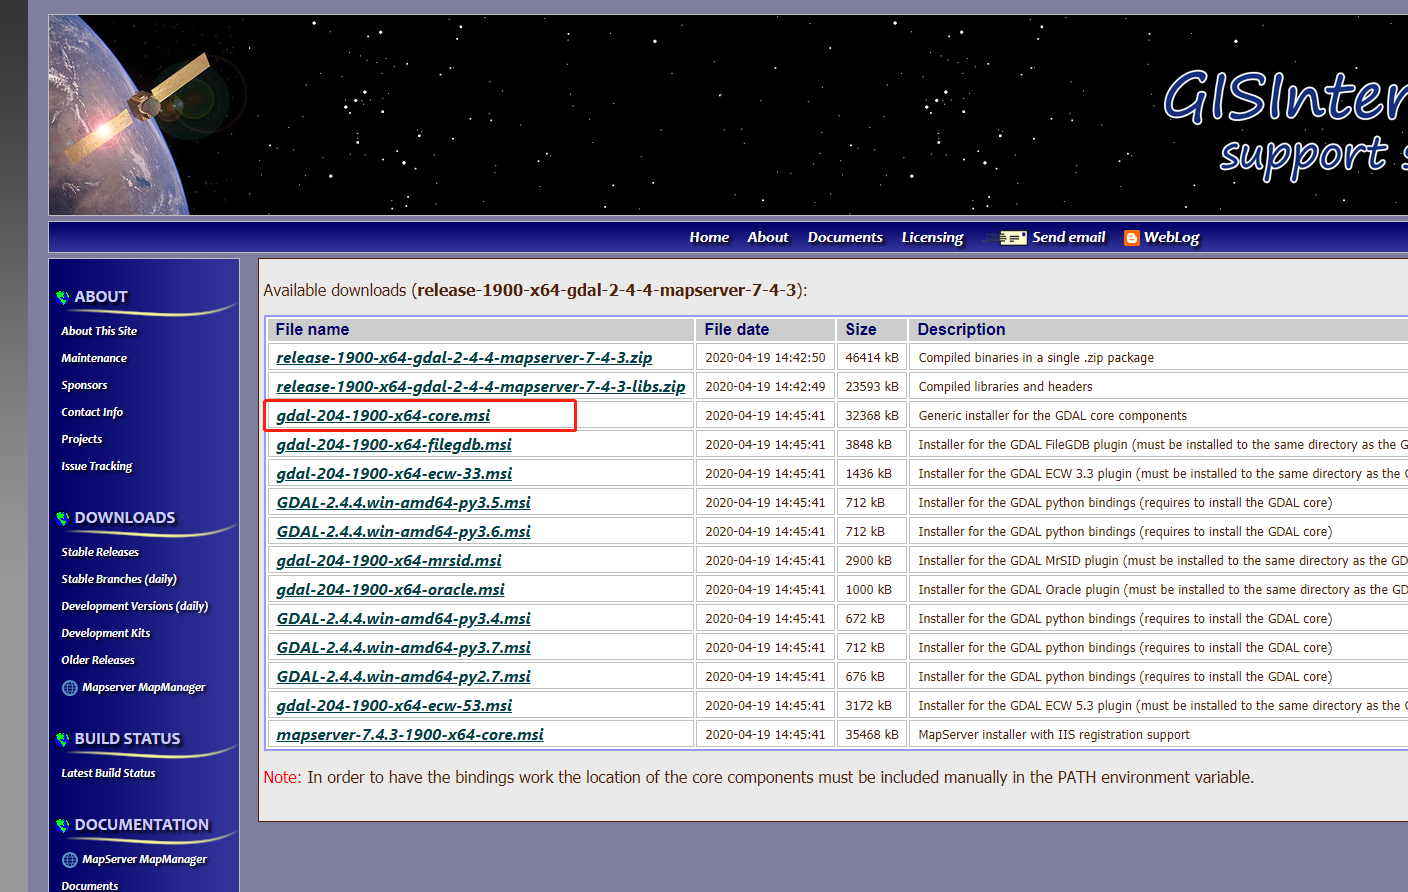This screenshot has height=892, width=1408.
Task: Open Mapserver MapManager link under Downloads
Action: [x=144, y=687]
